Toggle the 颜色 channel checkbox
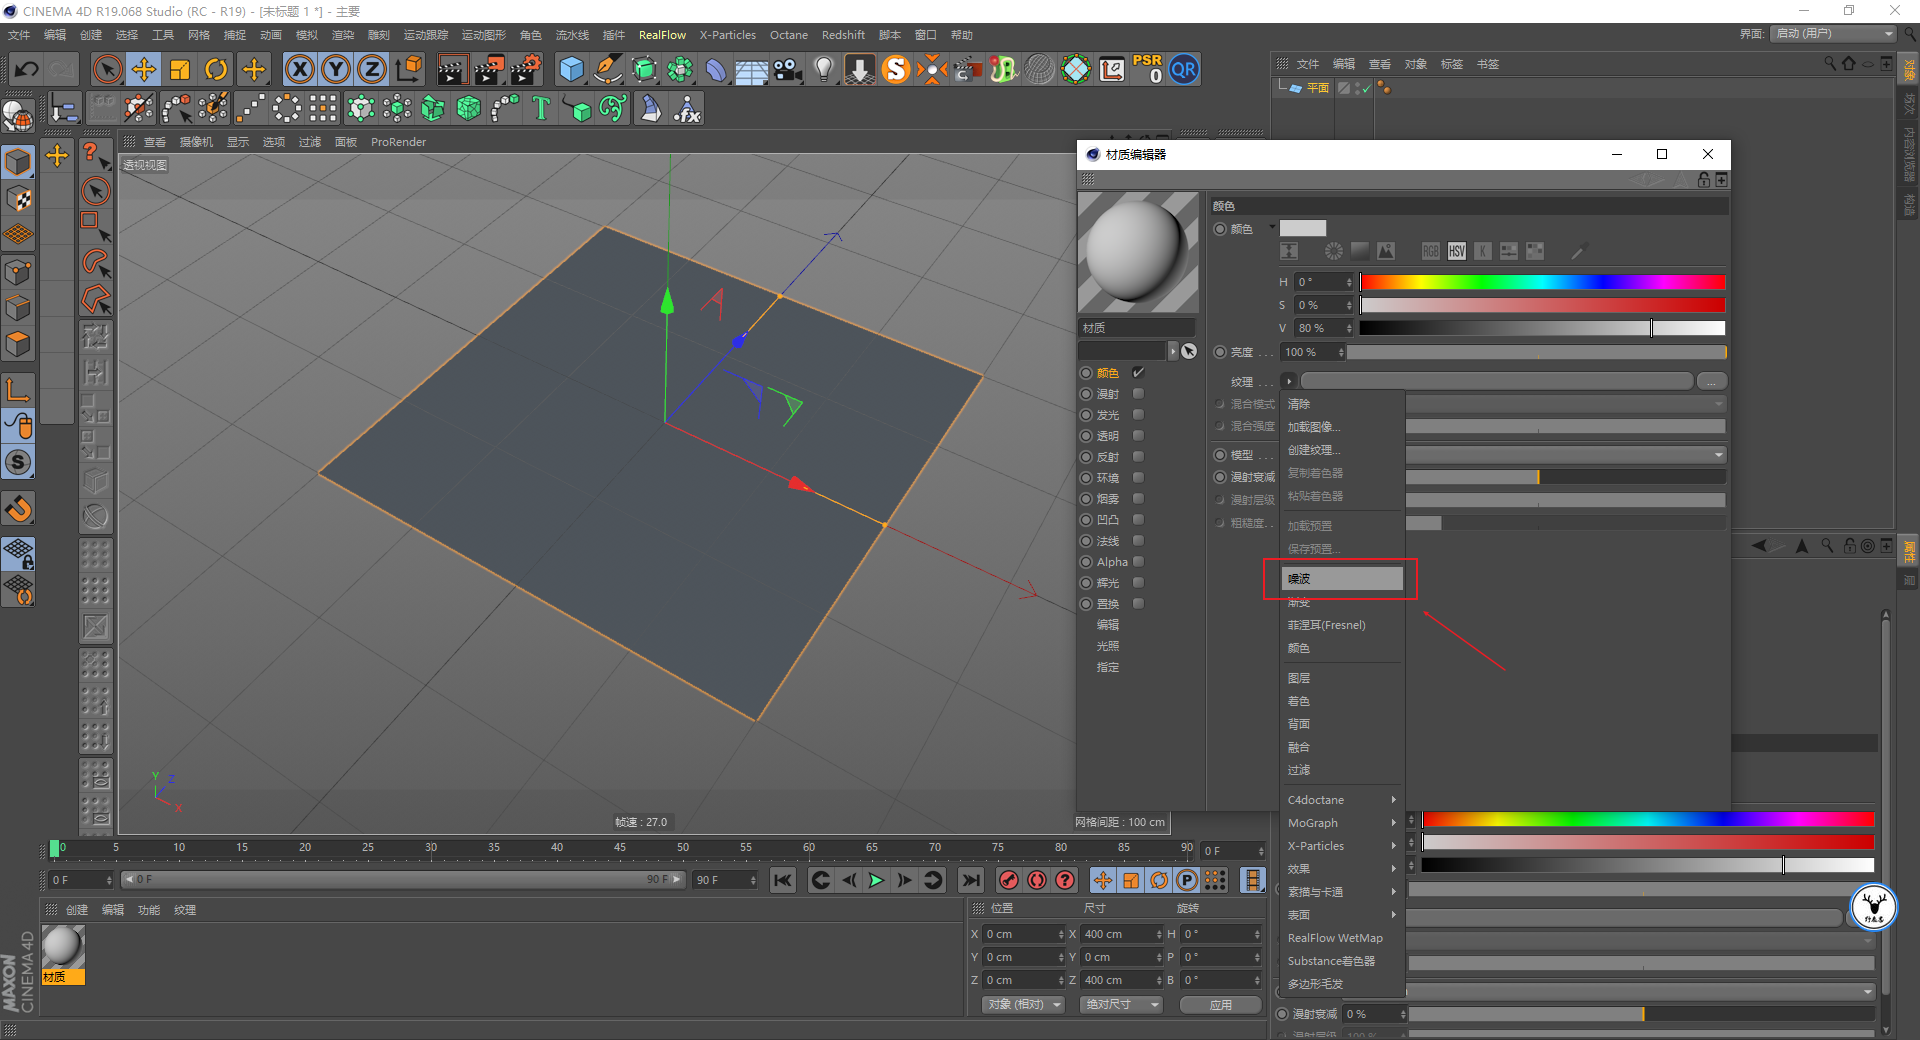The height and width of the screenshot is (1040, 1920). 1138,373
